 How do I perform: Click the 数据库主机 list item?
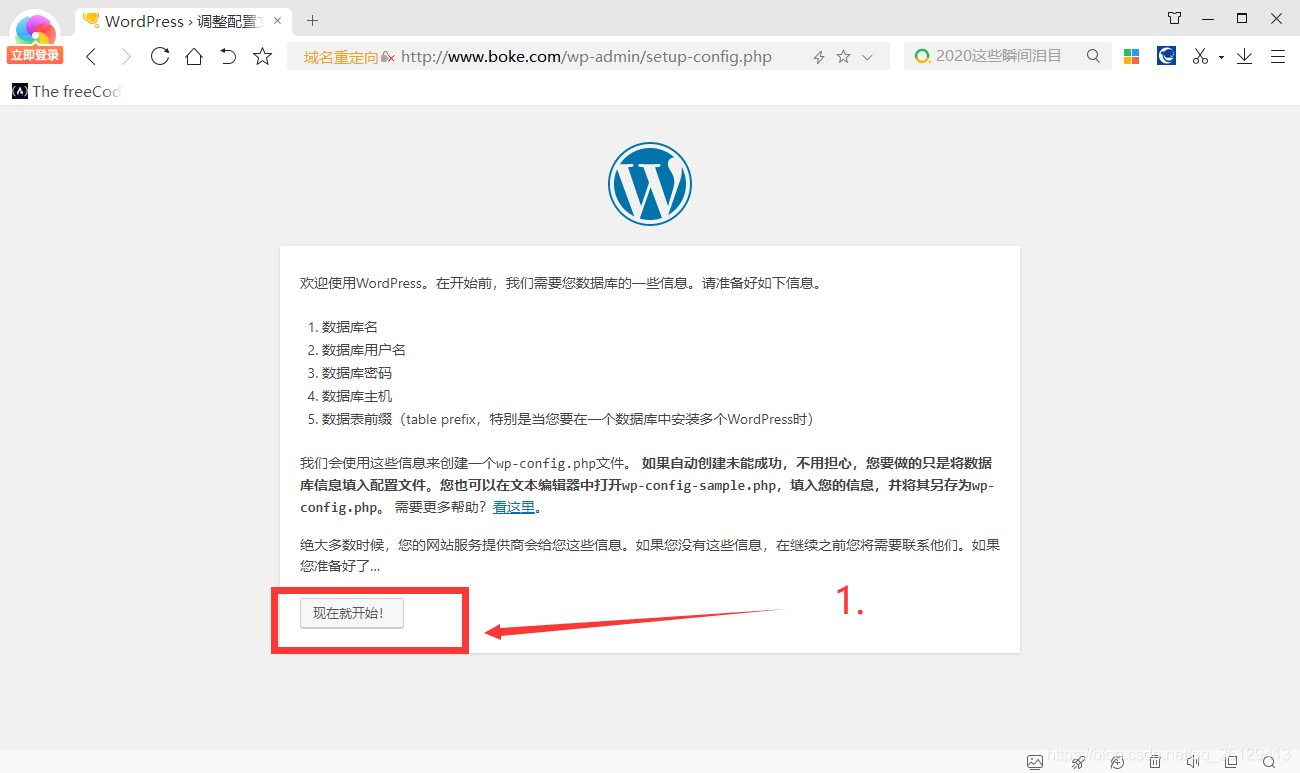tap(357, 396)
